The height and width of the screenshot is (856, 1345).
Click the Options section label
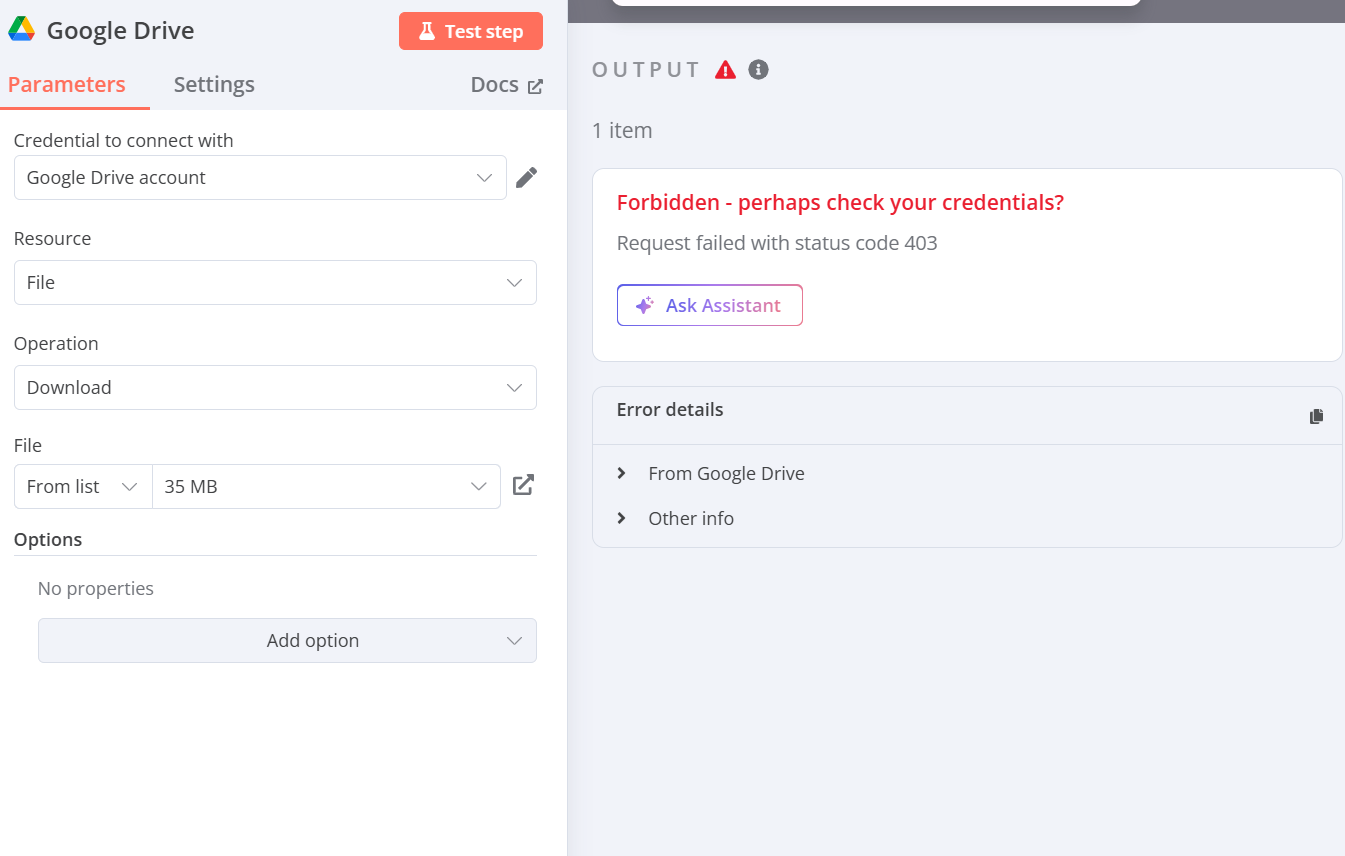(x=48, y=539)
